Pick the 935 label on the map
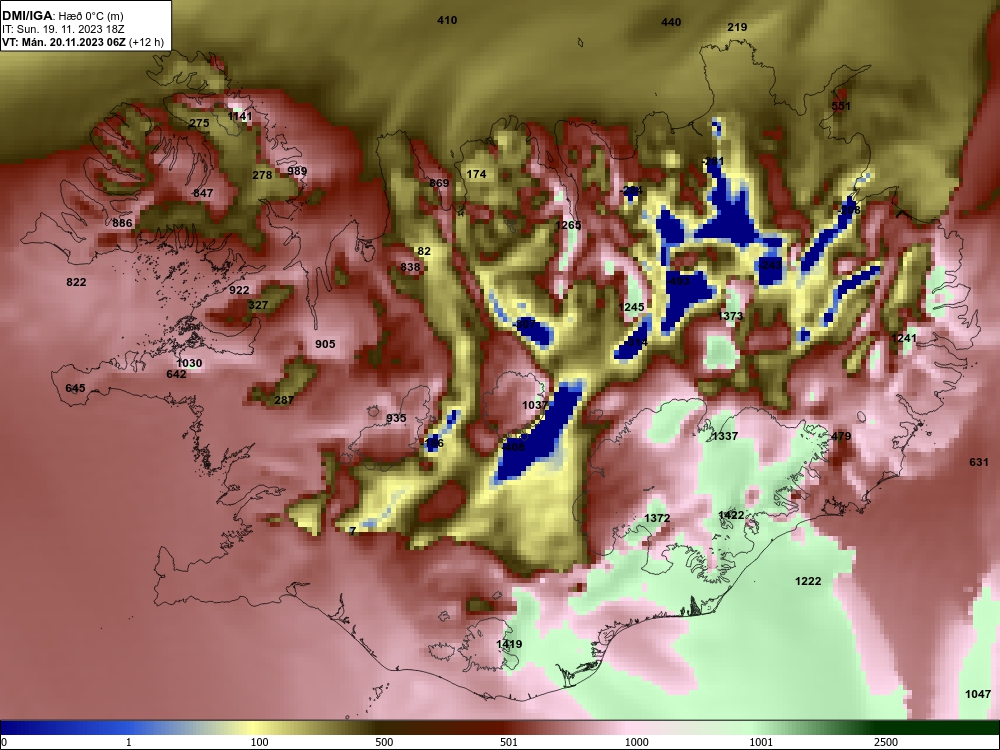The width and height of the screenshot is (1000, 750). click(x=396, y=418)
